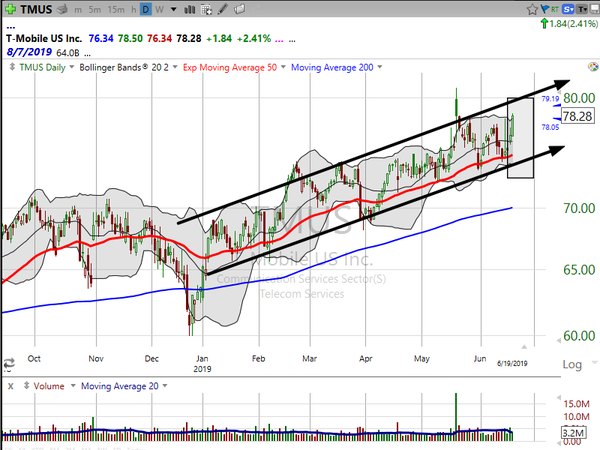Open the T dropdown button
Screen dimensions: 600x450
[582, 10]
